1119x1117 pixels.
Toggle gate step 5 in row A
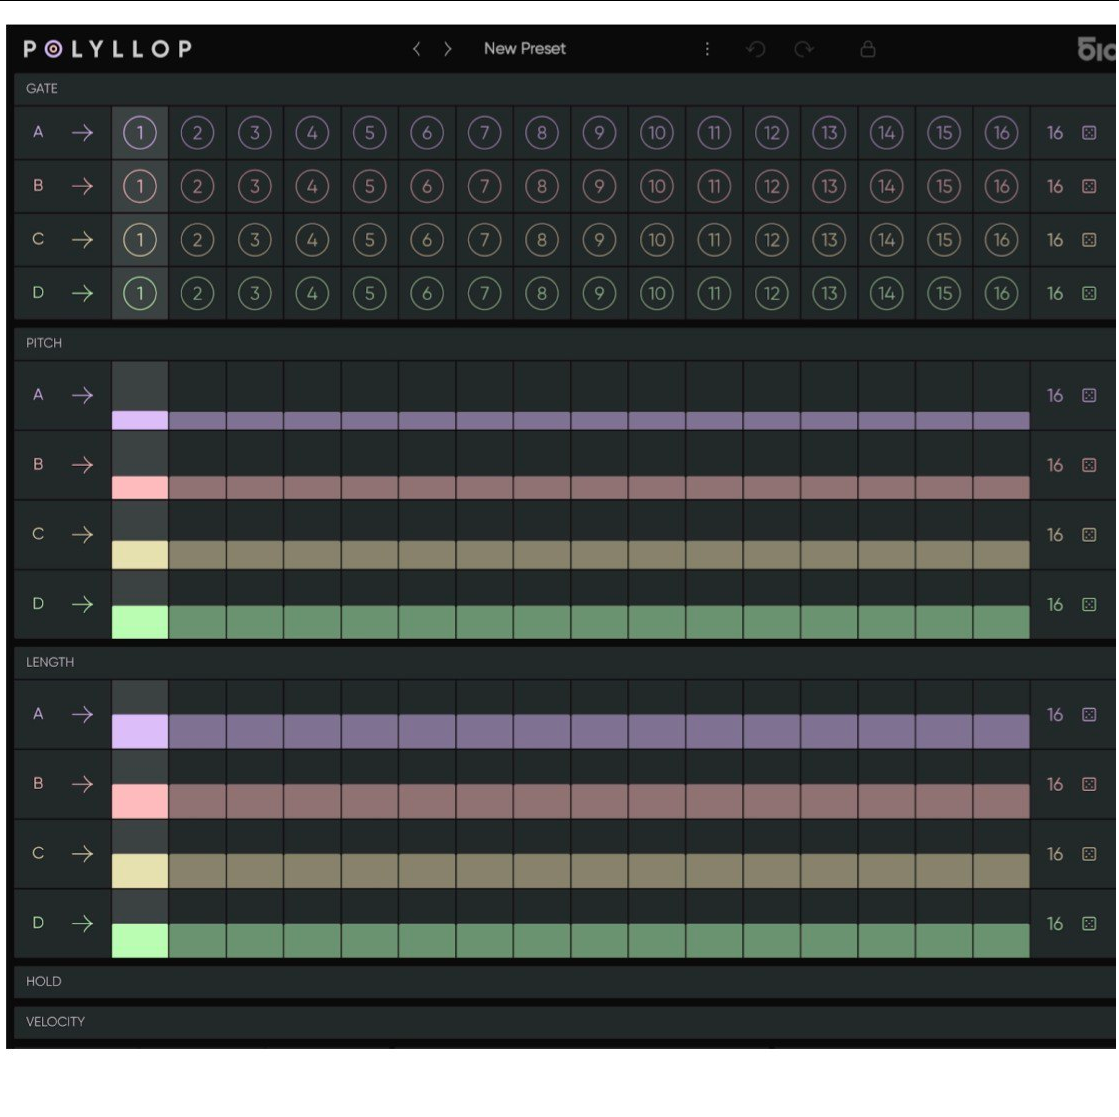pyautogui.click(x=369, y=133)
